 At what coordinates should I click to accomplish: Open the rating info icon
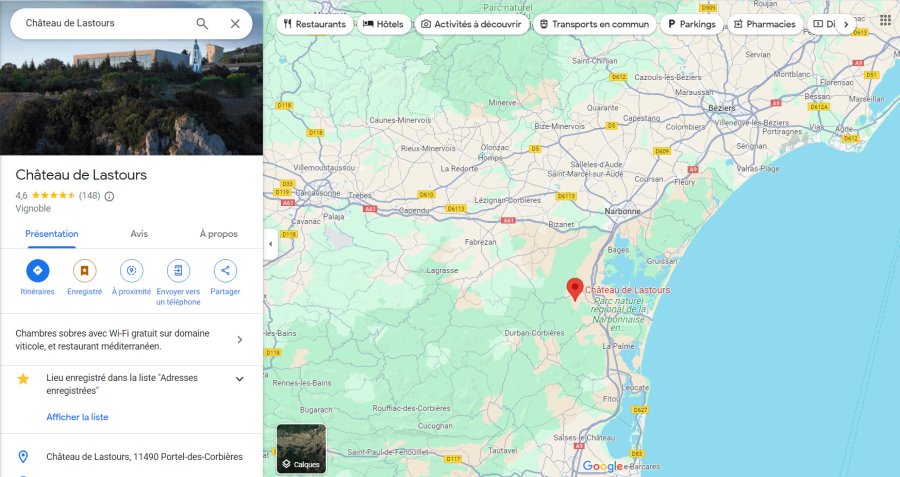pos(109,196)
